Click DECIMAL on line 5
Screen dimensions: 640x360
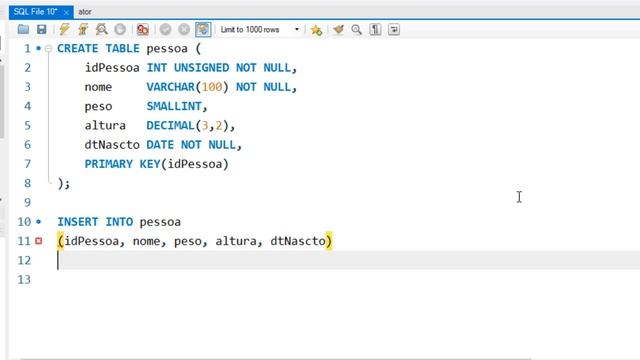click(x=170, y=125)
